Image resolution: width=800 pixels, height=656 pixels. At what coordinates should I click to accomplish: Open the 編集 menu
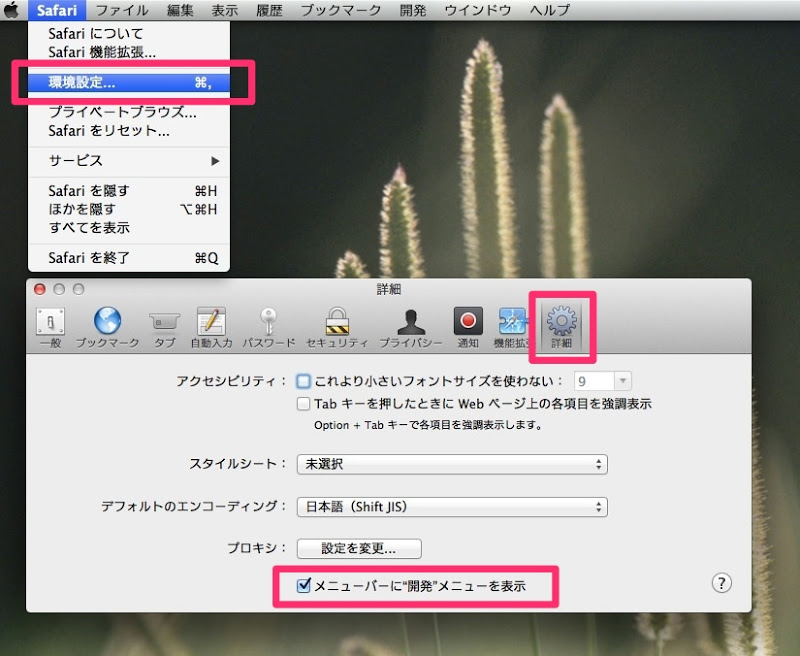pyautogui.click(x=180, y=10)
